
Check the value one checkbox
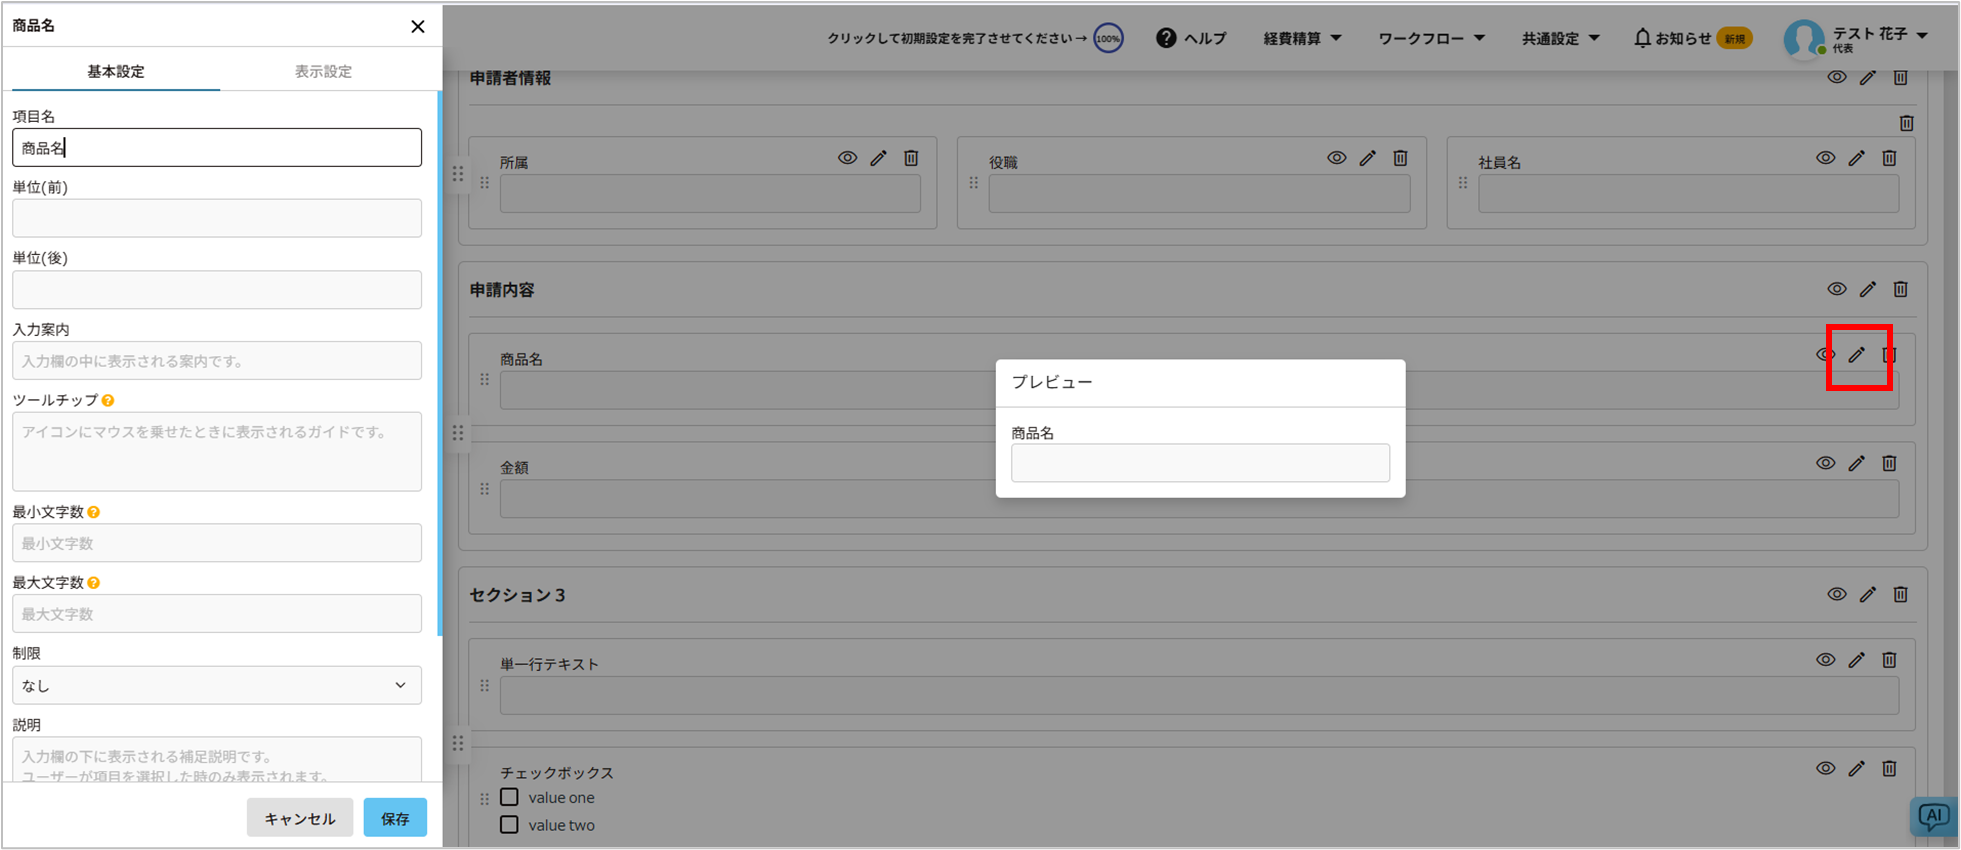pyautogui.click(x=510, y=797)
